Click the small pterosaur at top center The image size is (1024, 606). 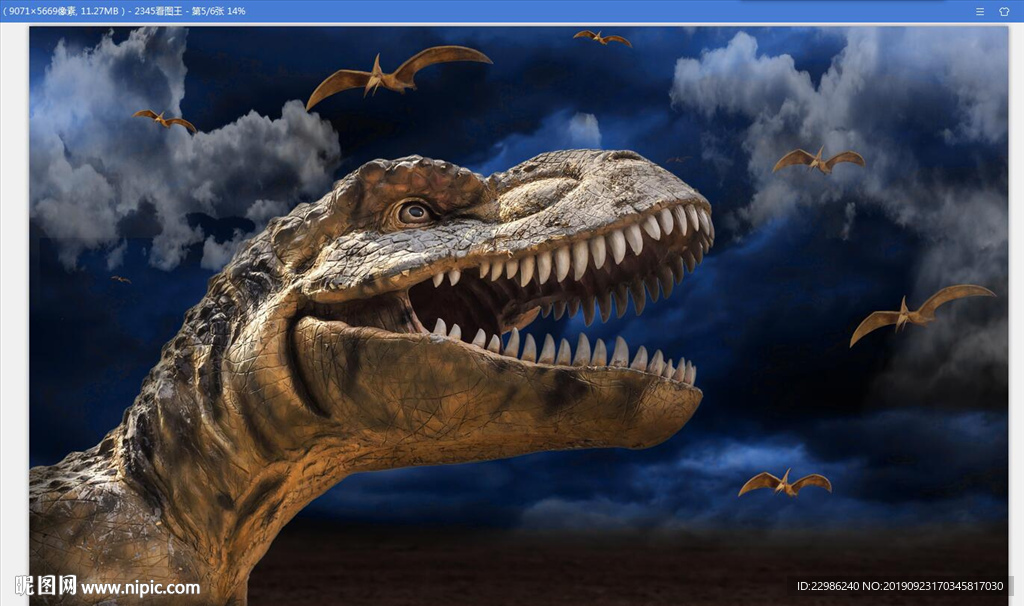(602, 38)
